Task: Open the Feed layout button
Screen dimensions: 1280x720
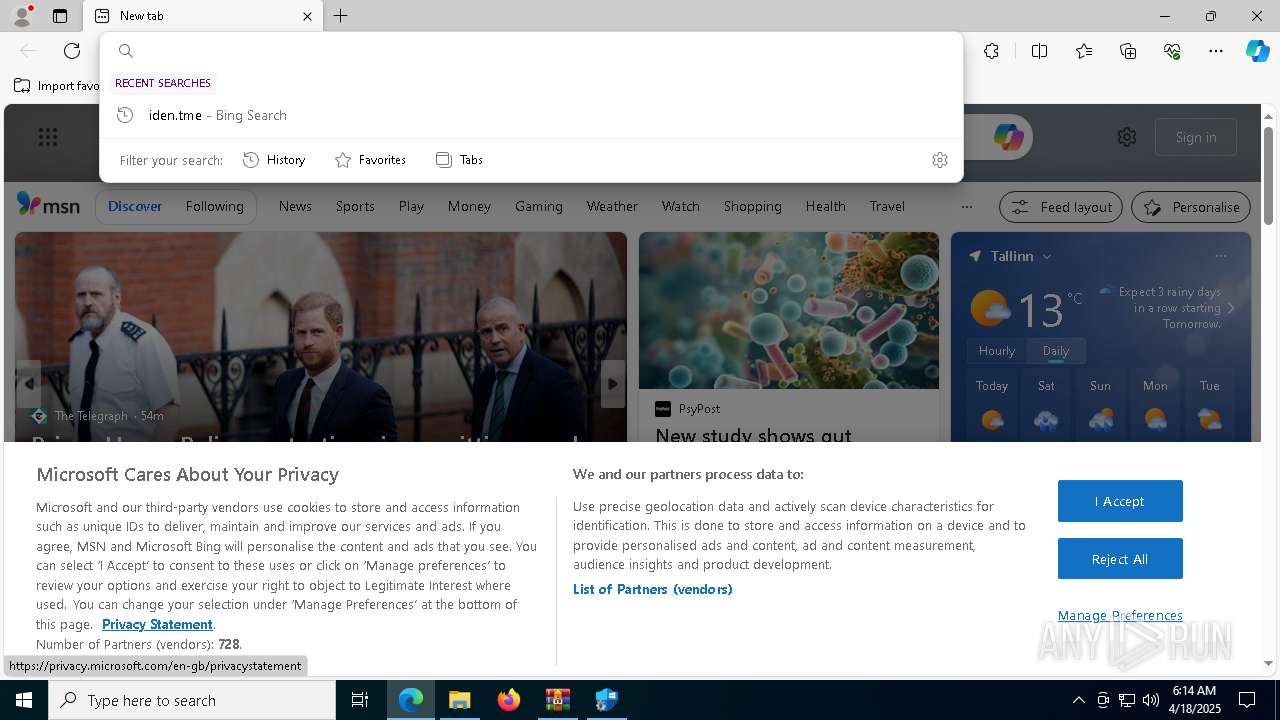Action: click(1061, 207)
